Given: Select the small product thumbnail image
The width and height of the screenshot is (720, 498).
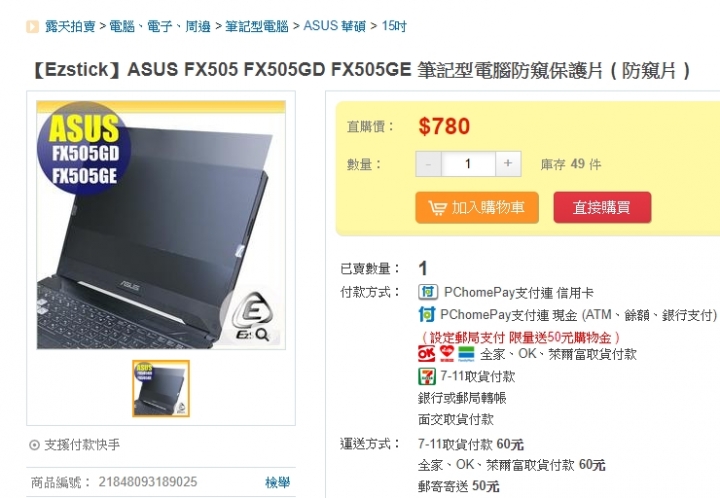Looking at the screenshot, I should [x=161, y=388].
